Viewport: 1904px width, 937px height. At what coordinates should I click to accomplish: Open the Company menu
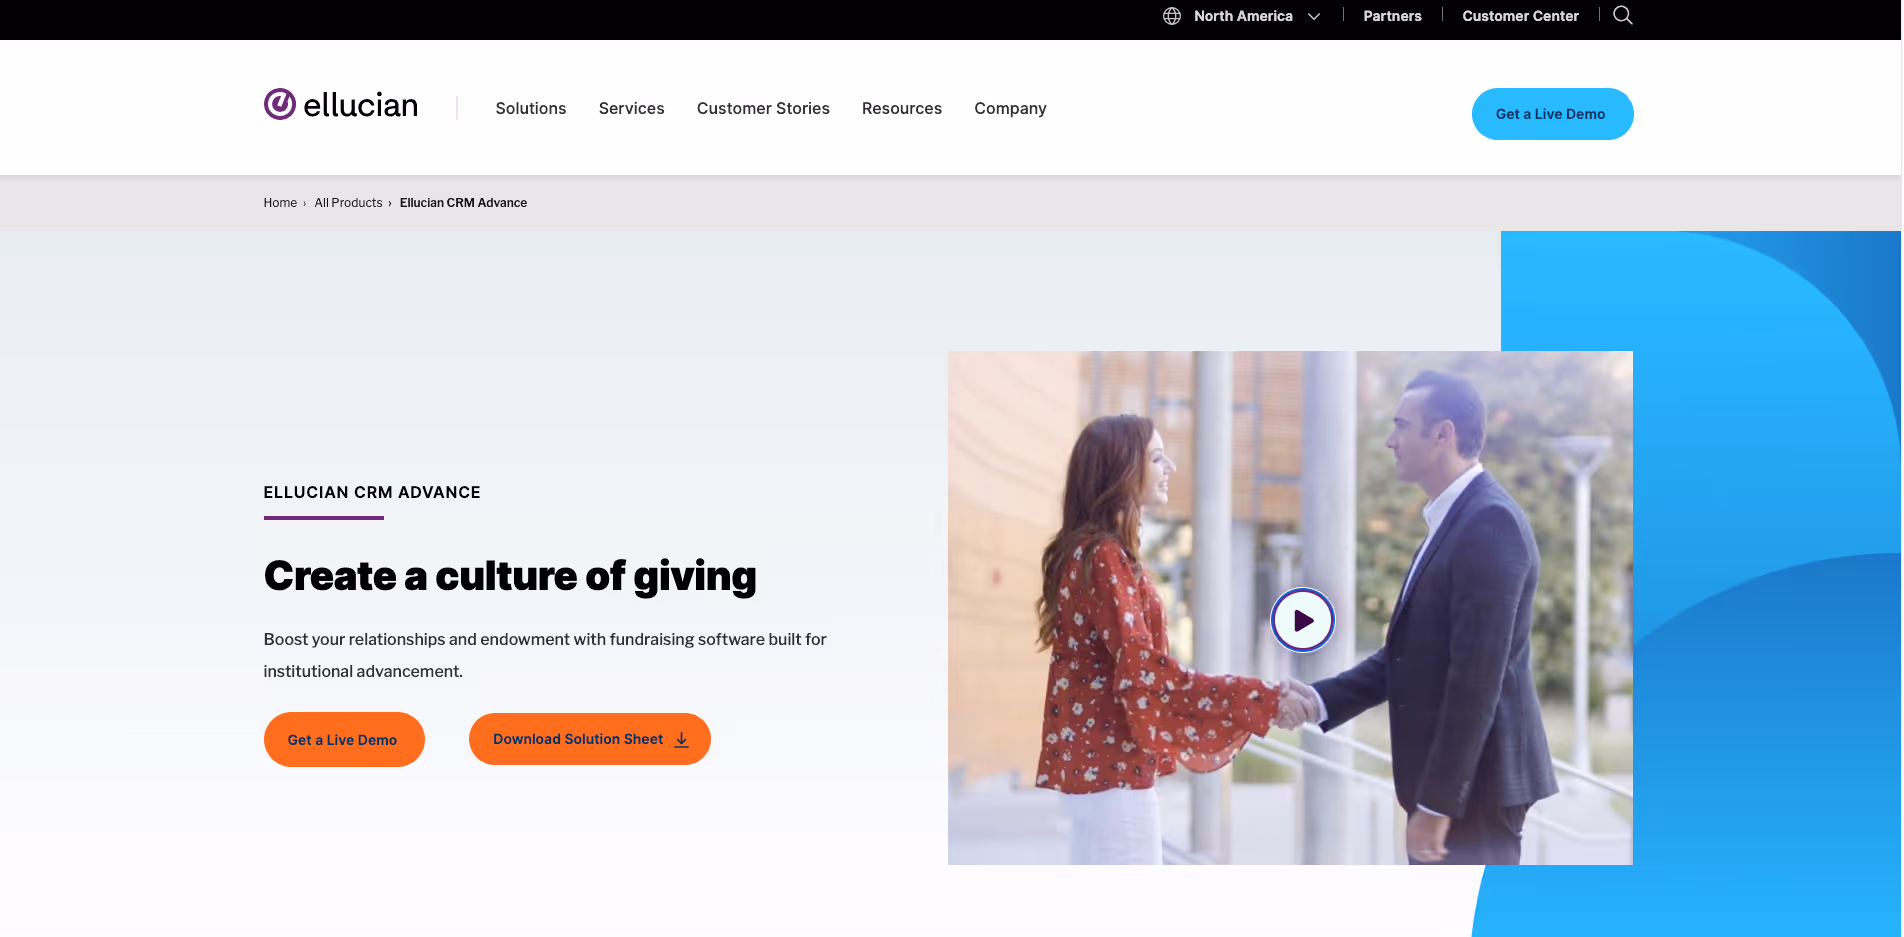[1010, 108]
